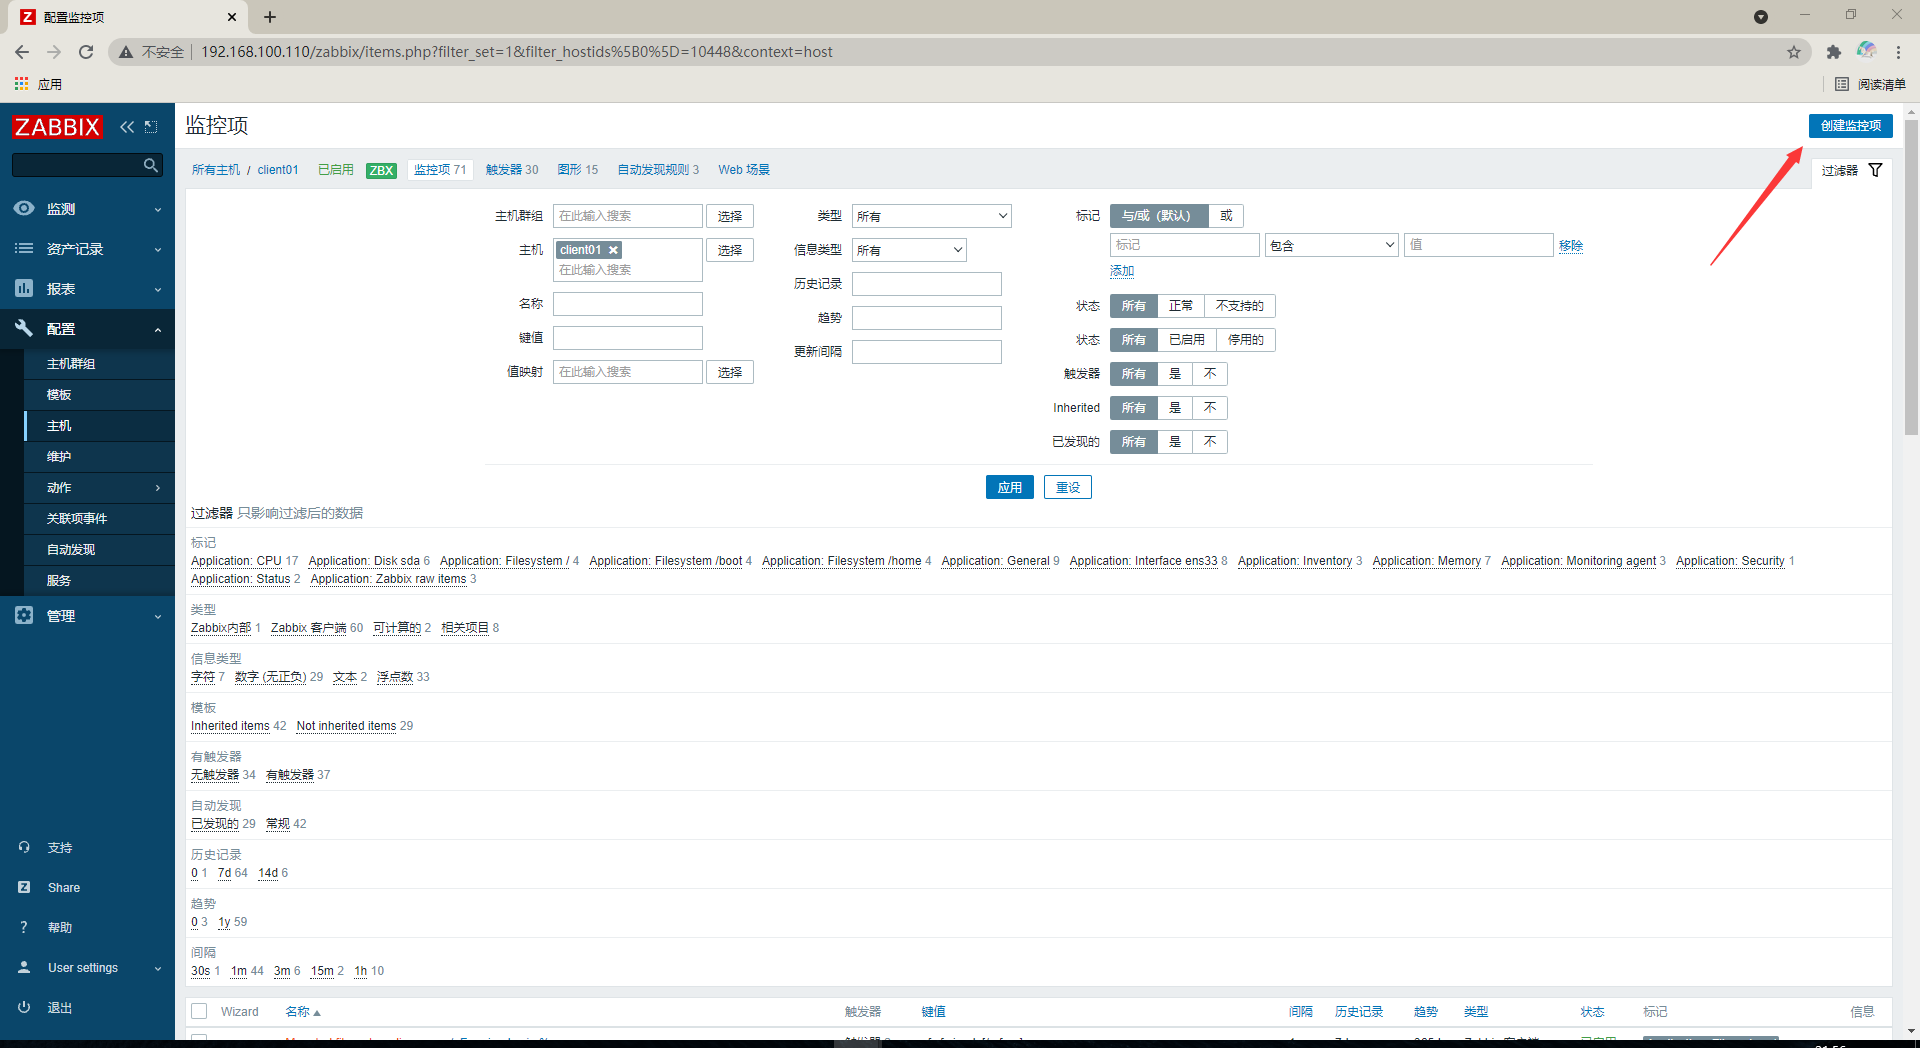The height and width of the screenshot is (1048, 1920).
Task: Click the 退出 power icon
Action: (x=24, y=1007)
